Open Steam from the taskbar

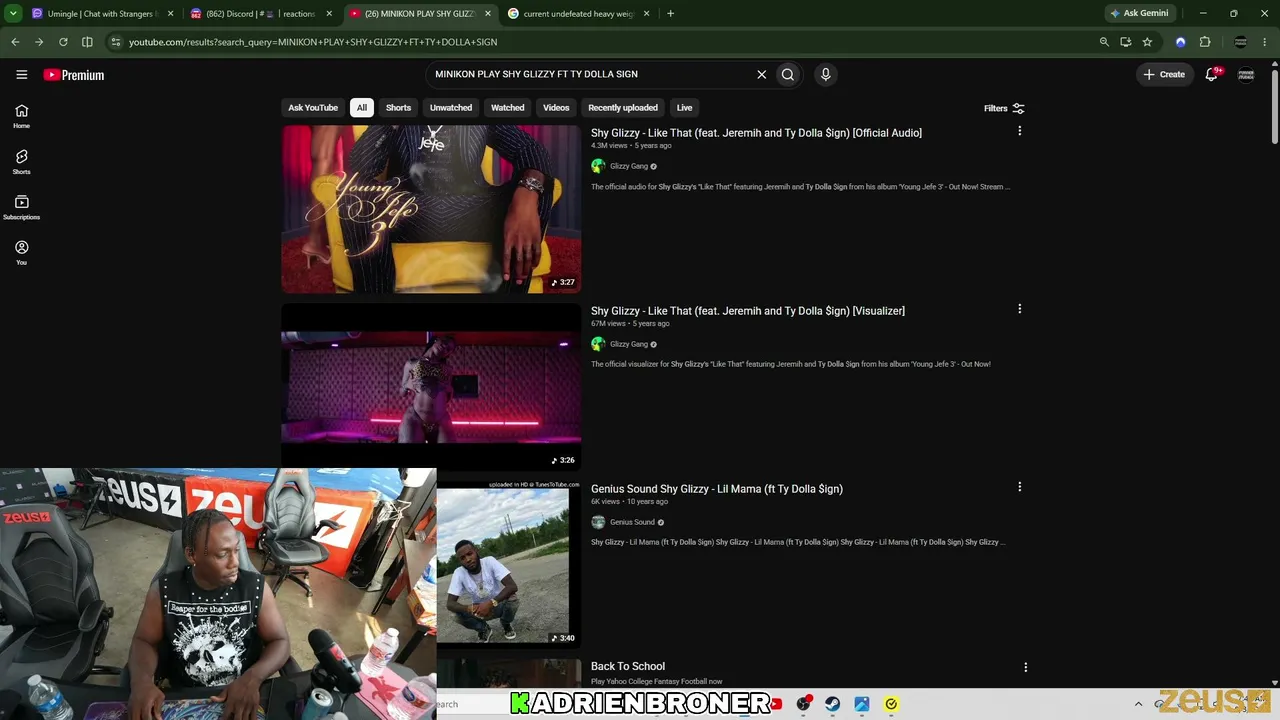click(832, 704)
